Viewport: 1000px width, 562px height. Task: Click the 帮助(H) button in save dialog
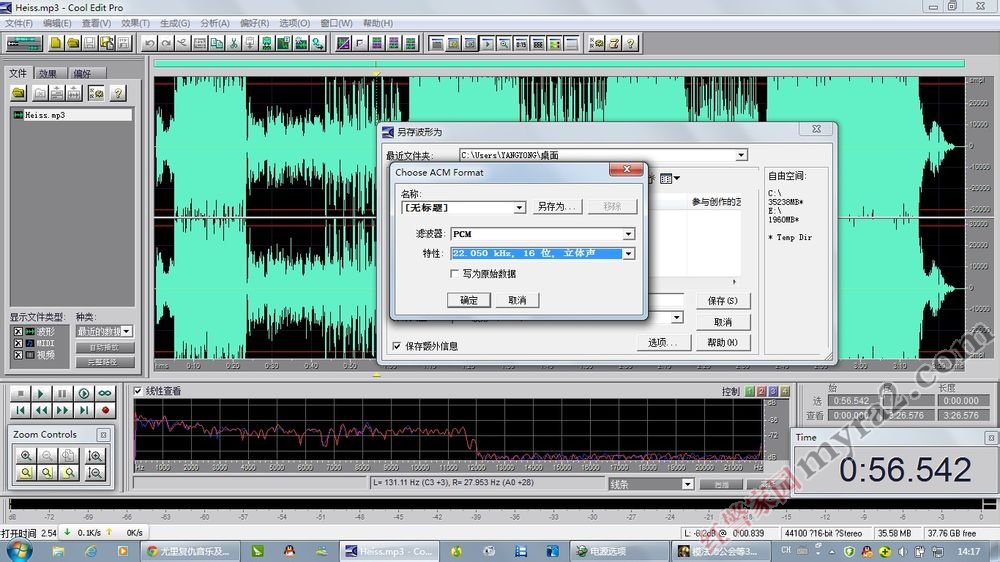click(x=723, y=343)
